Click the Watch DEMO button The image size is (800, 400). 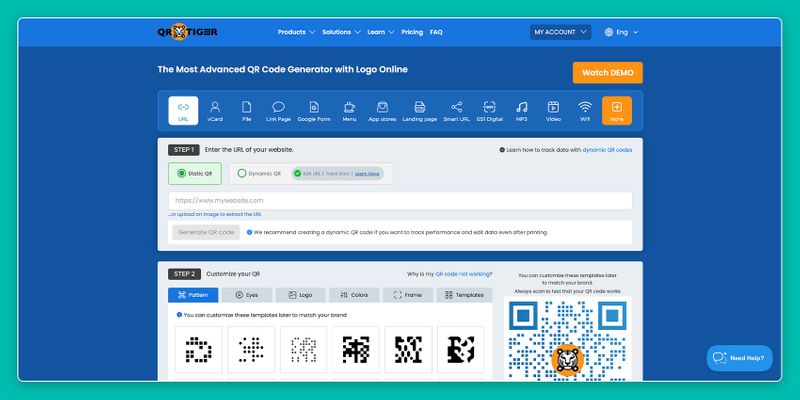tap(608, 72)
